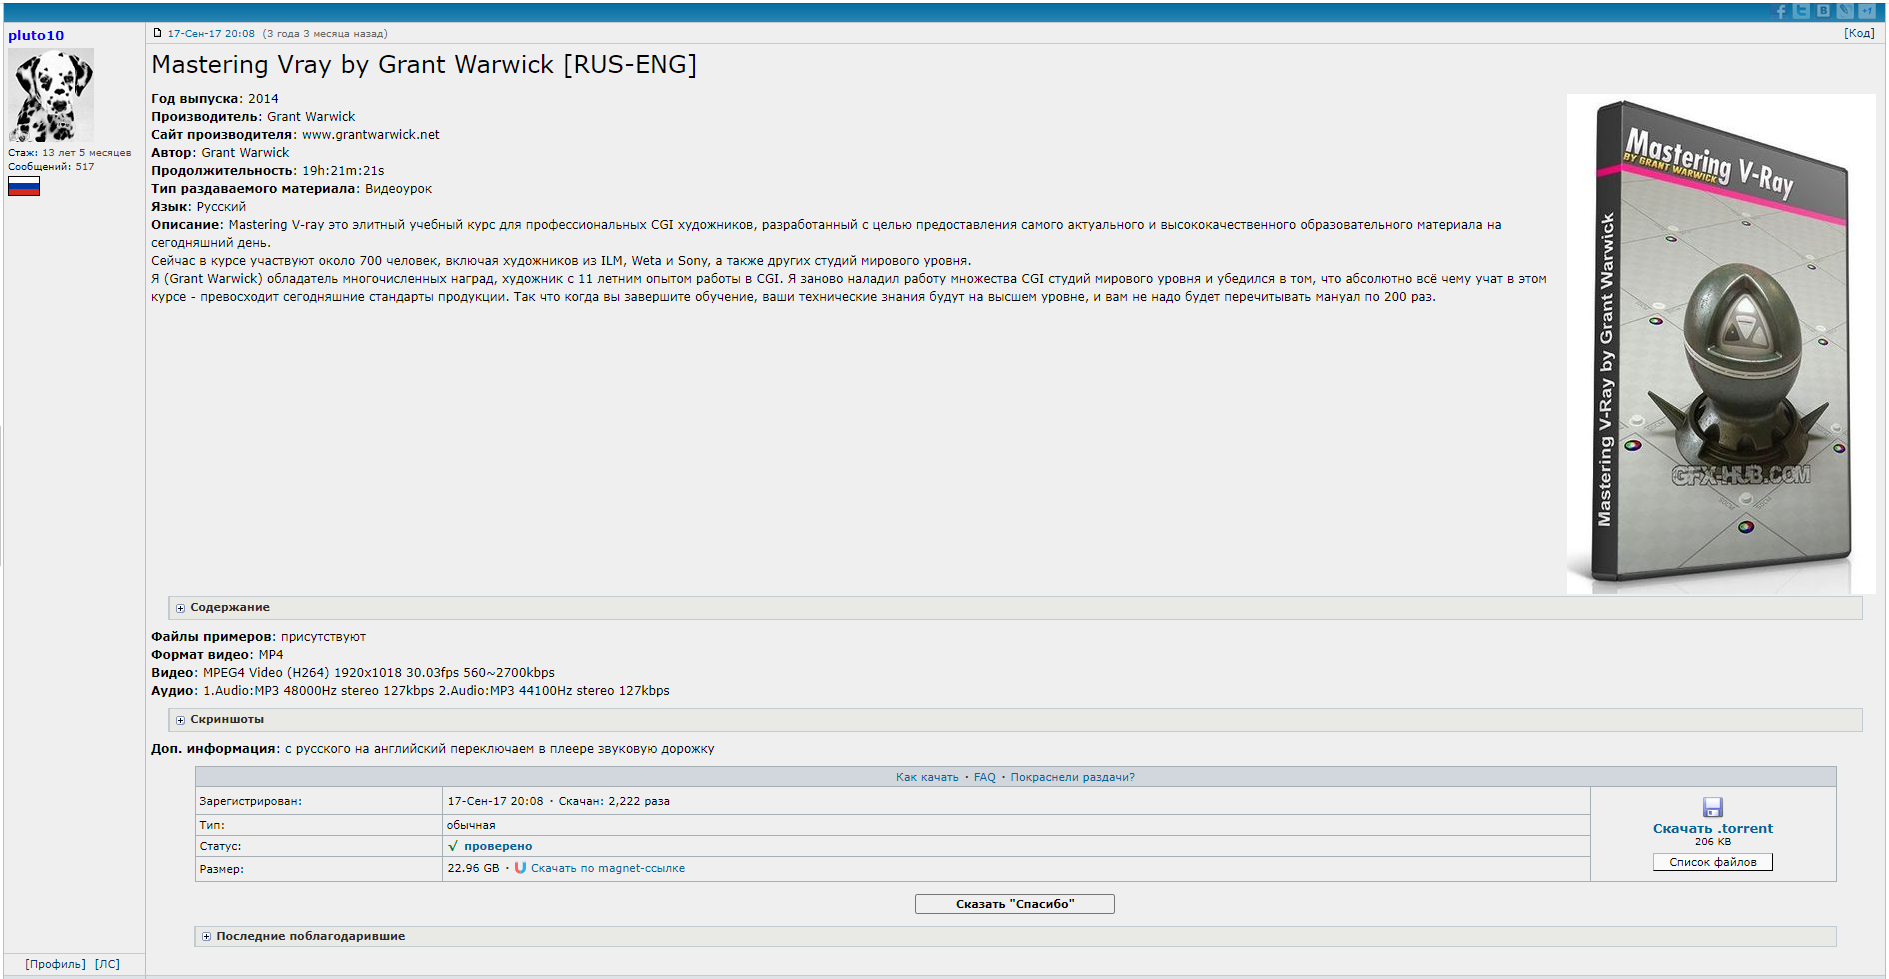Open the Покраснели раздачи? link

coord(1072,777)
